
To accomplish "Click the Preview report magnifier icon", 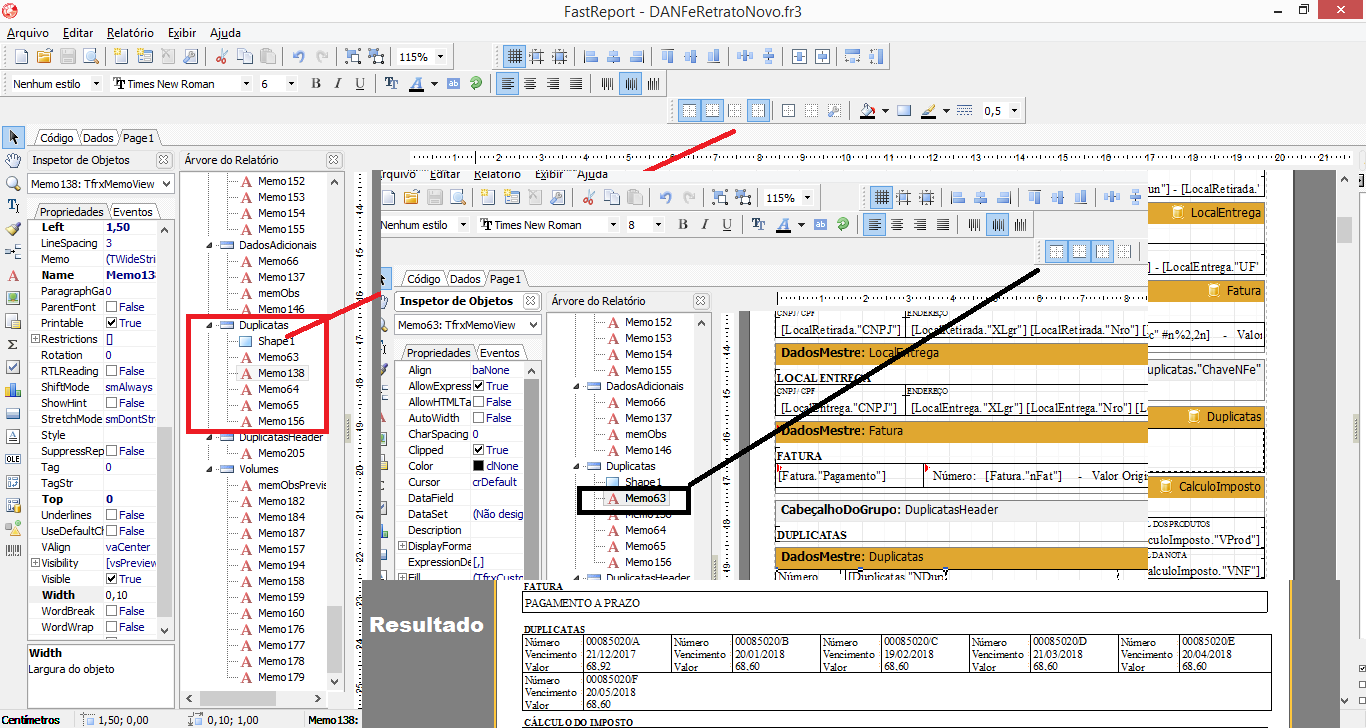I will pyautogui.click(x=90, y=57).
